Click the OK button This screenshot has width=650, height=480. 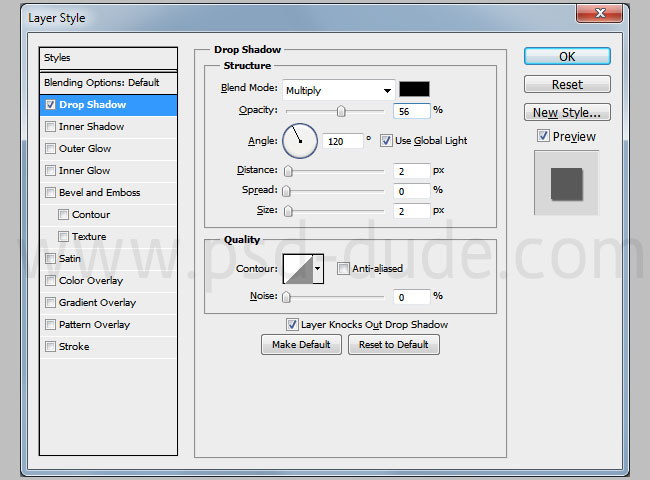click(x=567, y=56)
